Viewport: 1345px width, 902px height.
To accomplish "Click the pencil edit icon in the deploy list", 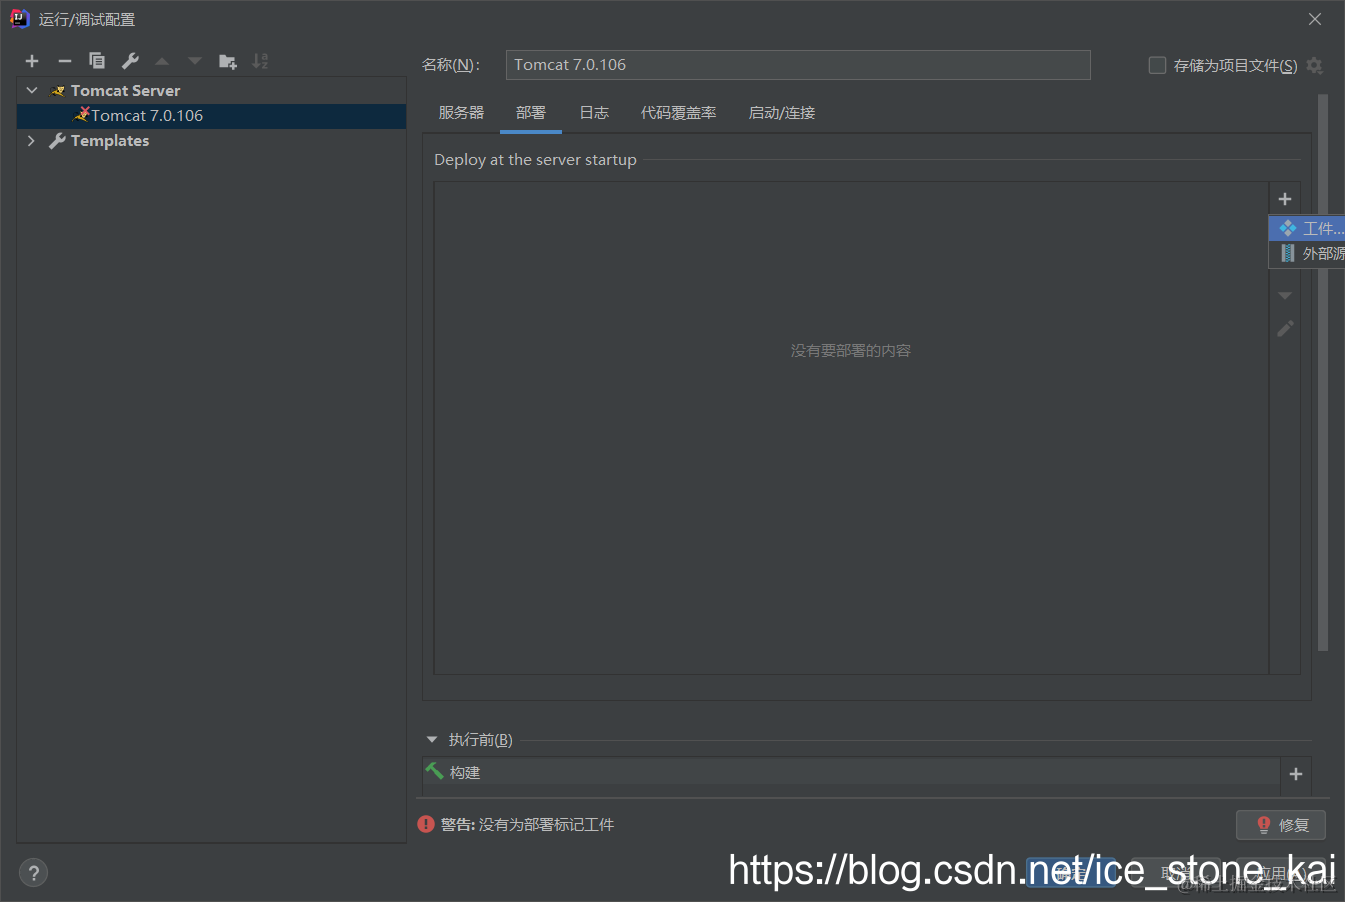I will click(x=1285, y=328).
